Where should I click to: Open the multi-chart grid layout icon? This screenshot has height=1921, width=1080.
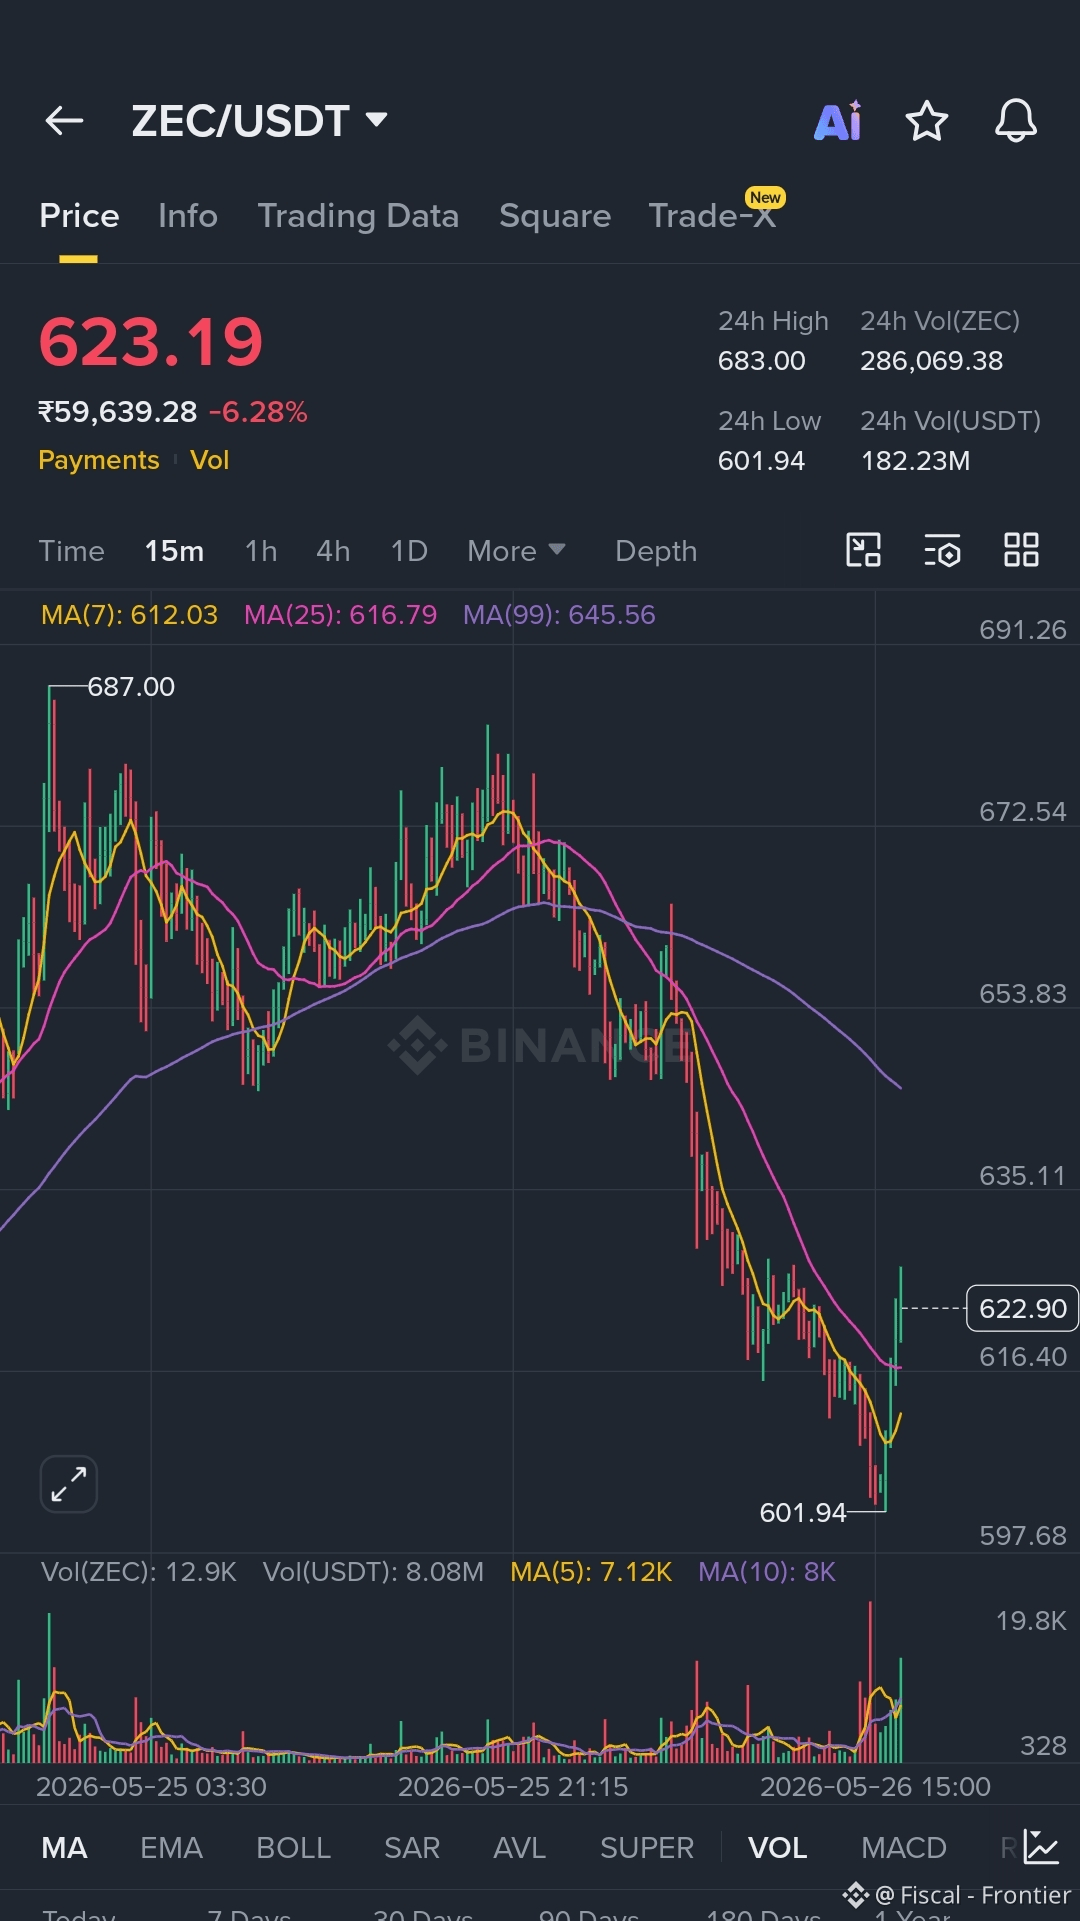(x=1021, y=550)
